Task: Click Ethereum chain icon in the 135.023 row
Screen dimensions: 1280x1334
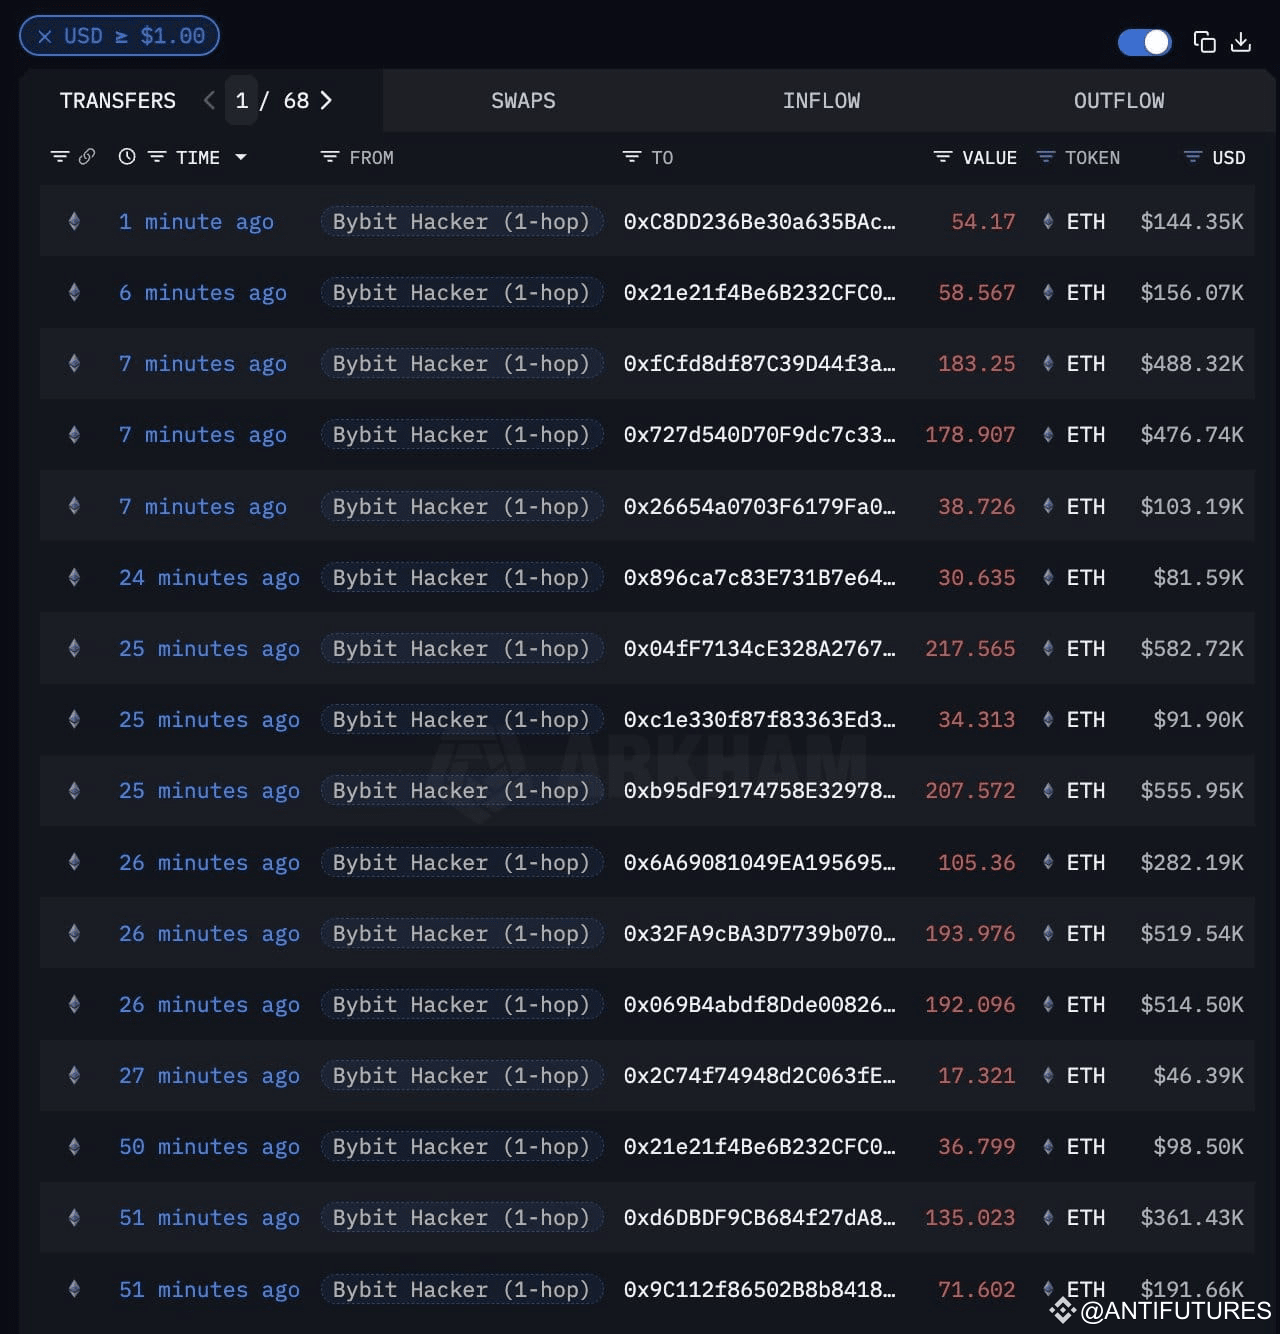Action: pos(74,1217)
